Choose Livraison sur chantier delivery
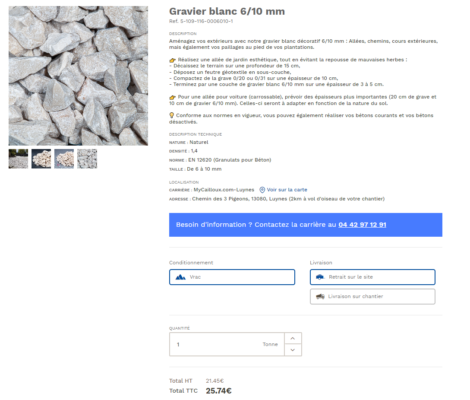This screenshot has height=400, width=470. coord(373,296)
